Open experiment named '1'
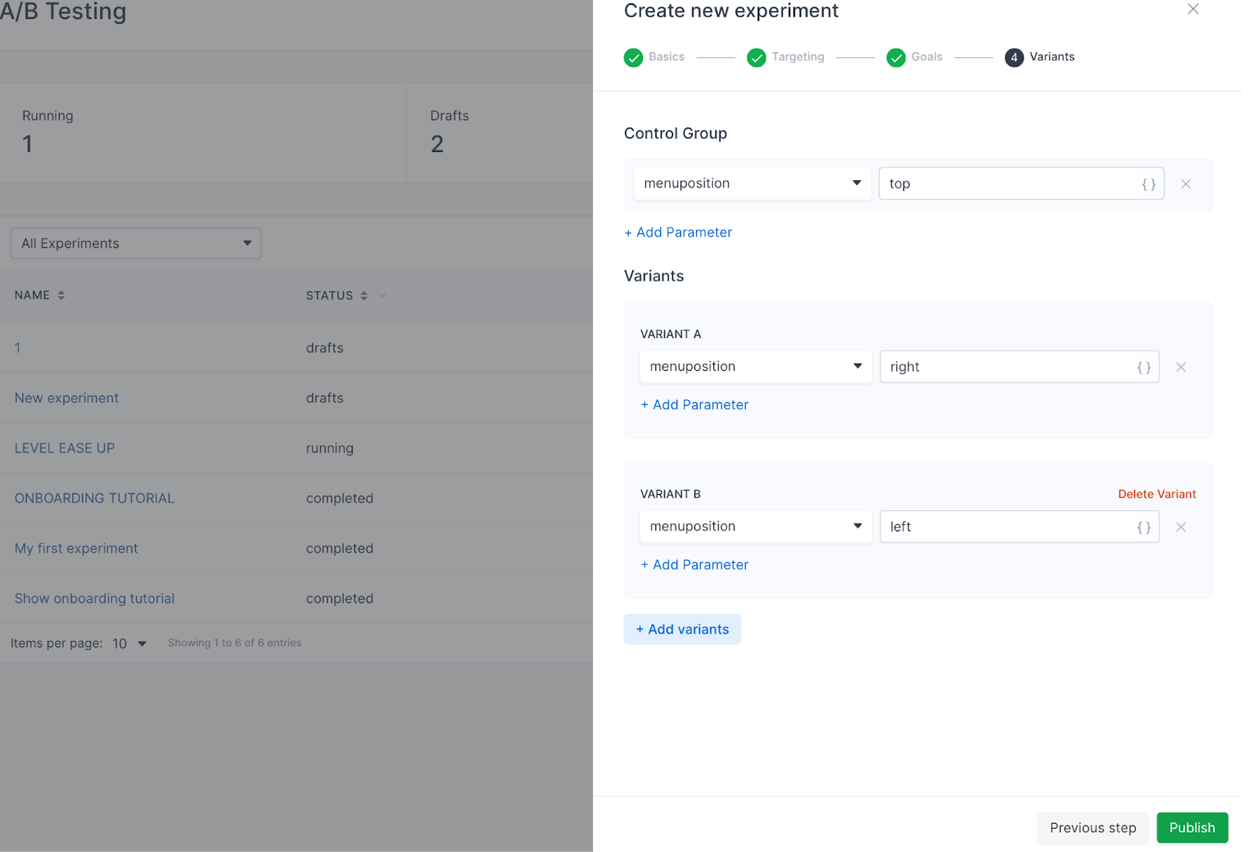 (x=17, y=348)
